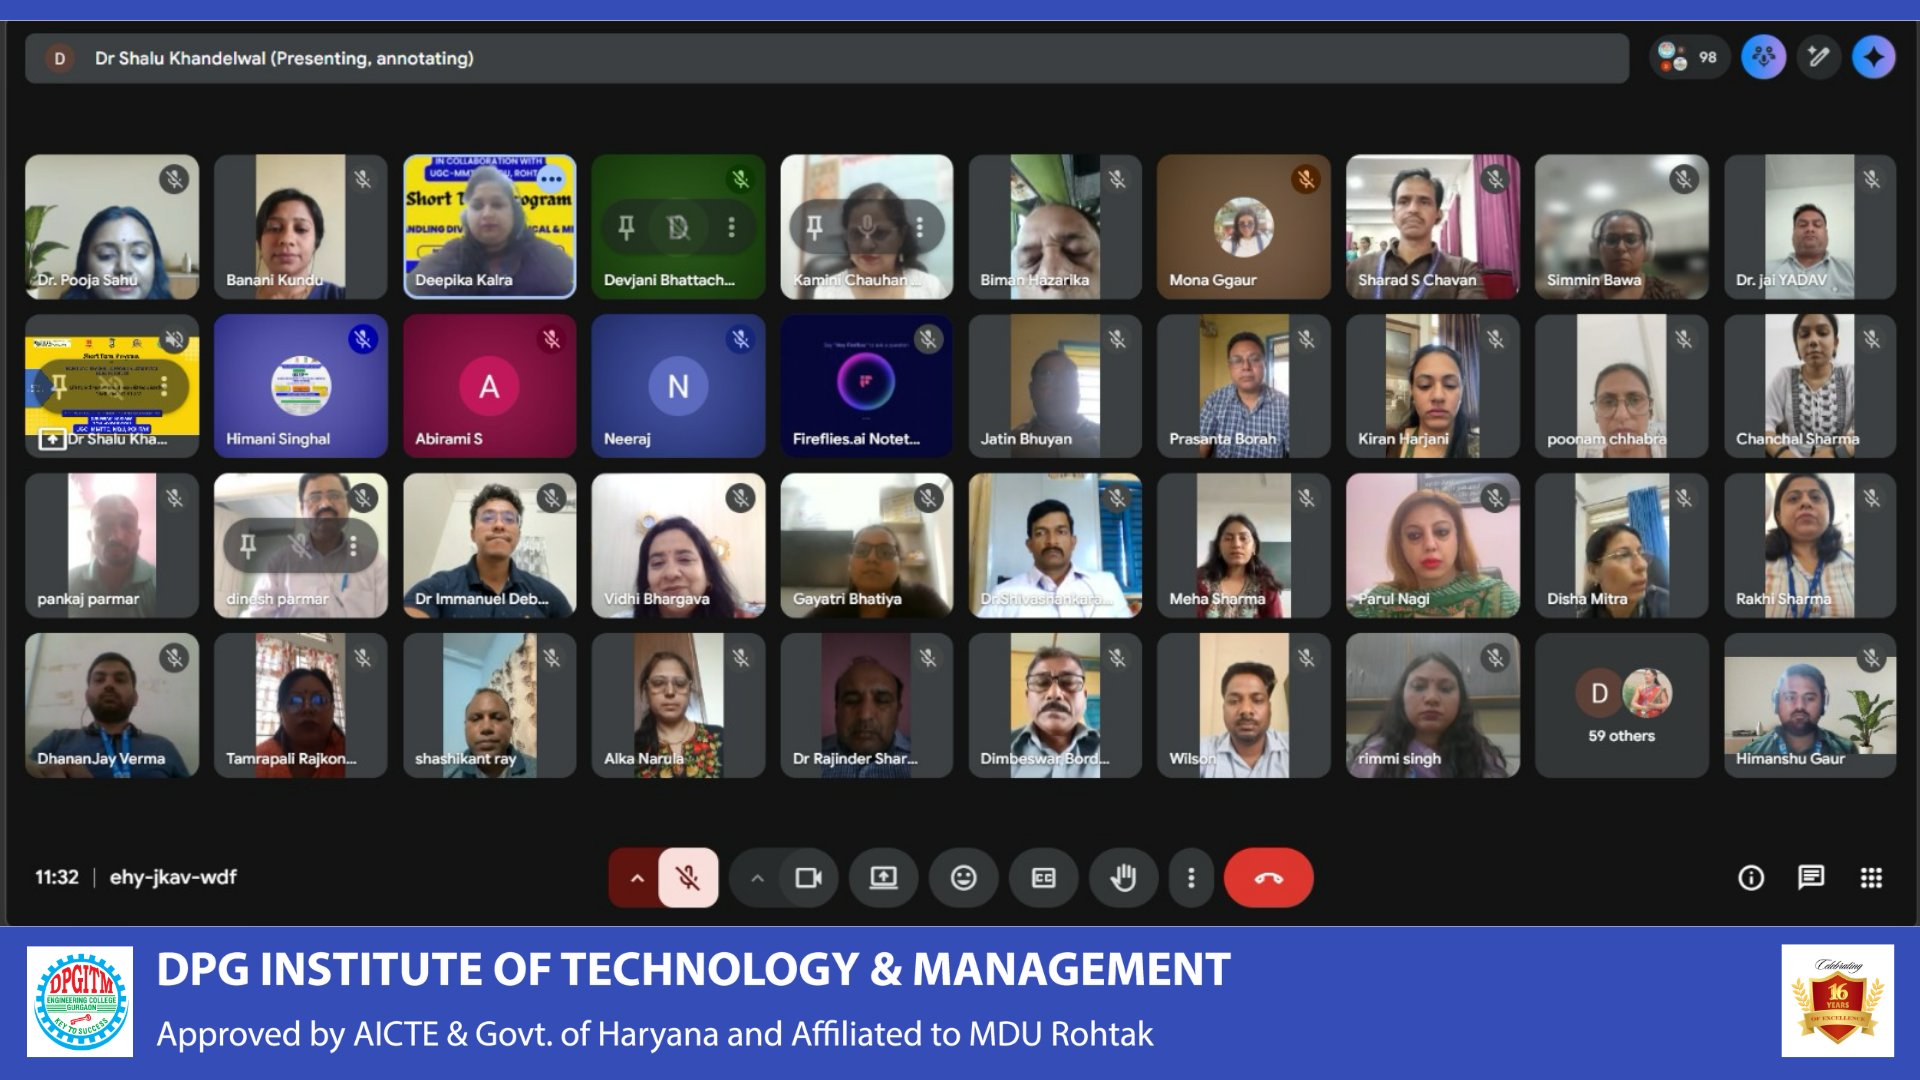This screenshot has width=1920, height=1080.
Task: Open more options three-dot menu
Action: click(1190, 878)
